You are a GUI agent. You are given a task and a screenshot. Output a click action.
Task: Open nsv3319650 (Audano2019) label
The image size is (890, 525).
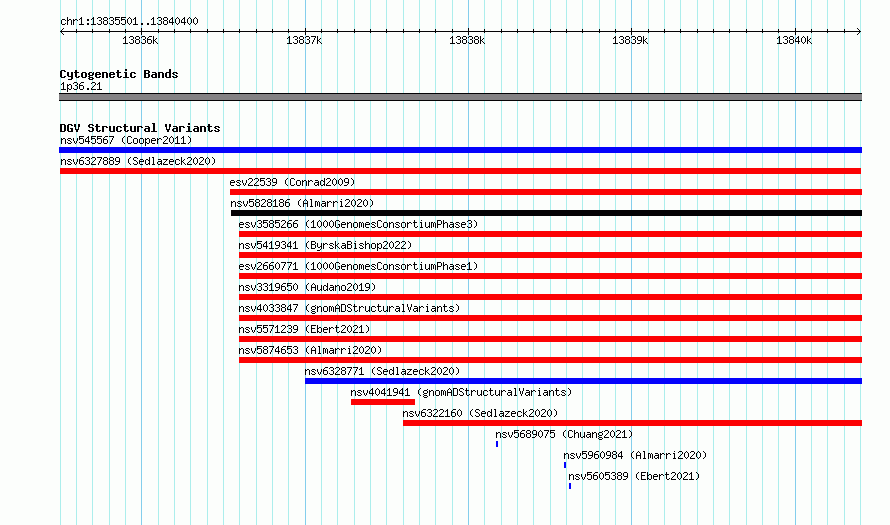coord(307,287)
